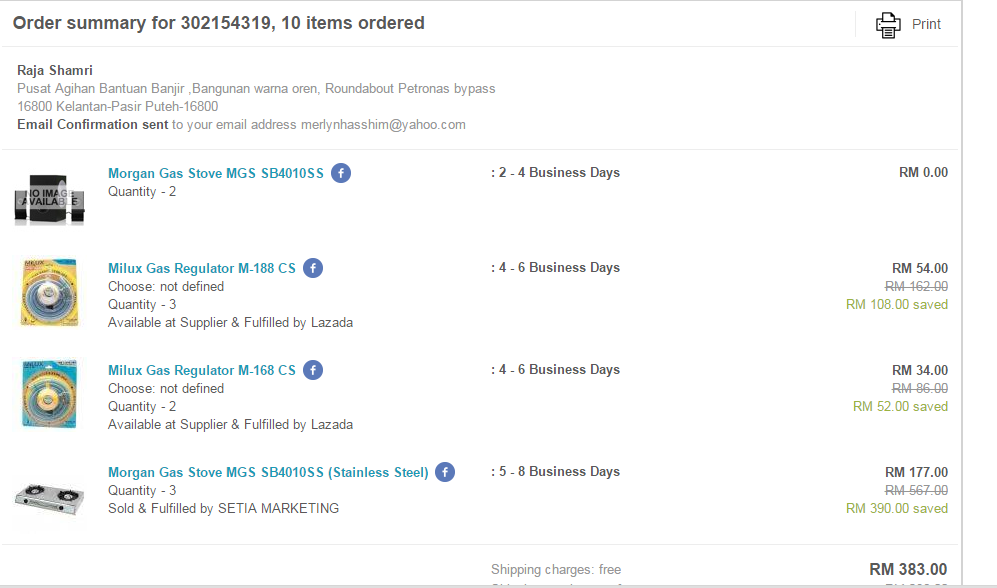The image size is (997, 588).
Task: Open the Milux Gas Regulator M-188 CS link
Action: [201, 268]
